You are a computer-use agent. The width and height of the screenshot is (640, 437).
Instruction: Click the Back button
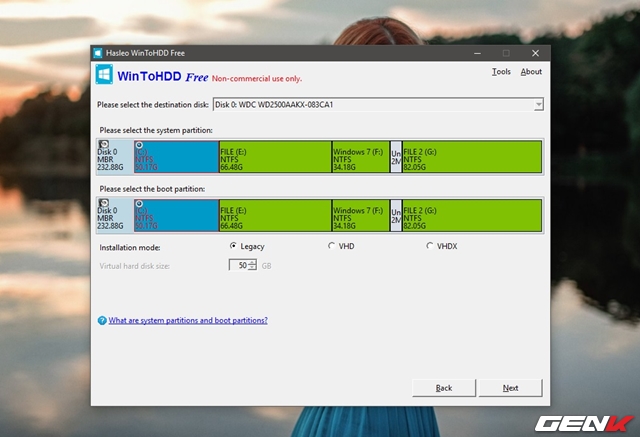(x=444, y=388)
